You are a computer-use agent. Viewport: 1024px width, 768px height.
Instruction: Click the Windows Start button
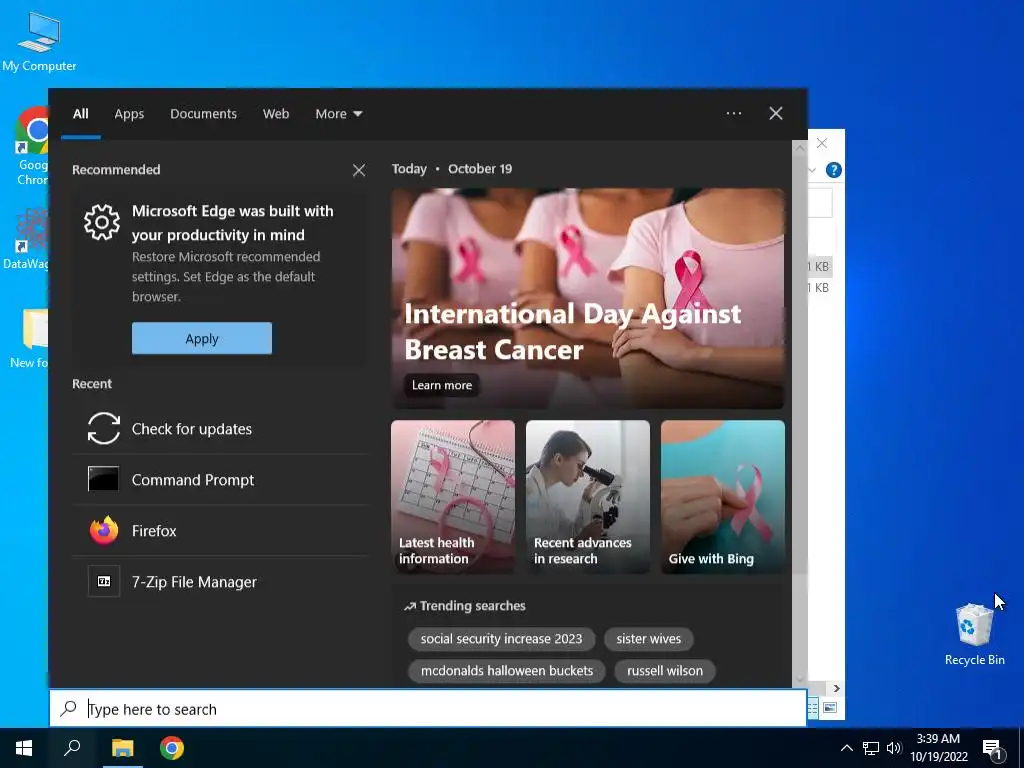point(24,748)
